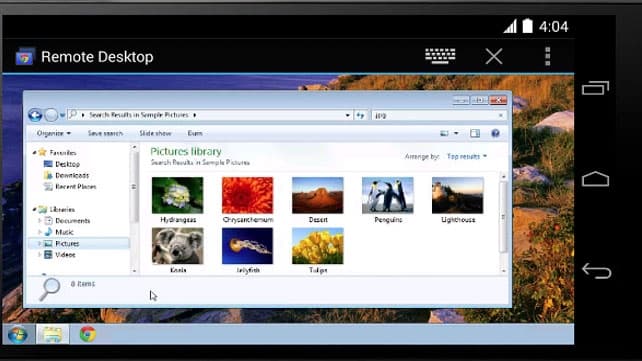Select the Koala thumbnail
642x361 pixels.
pos(177,246)
